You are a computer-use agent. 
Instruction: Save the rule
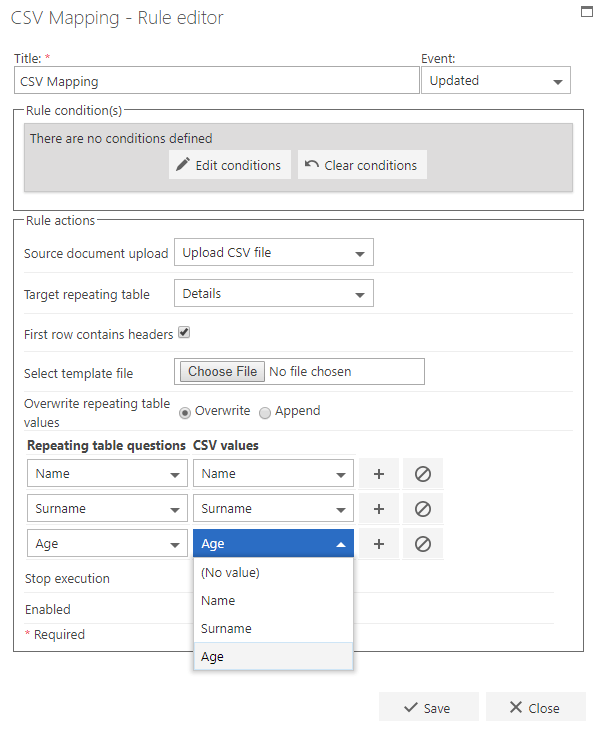[x=428, y=707]
